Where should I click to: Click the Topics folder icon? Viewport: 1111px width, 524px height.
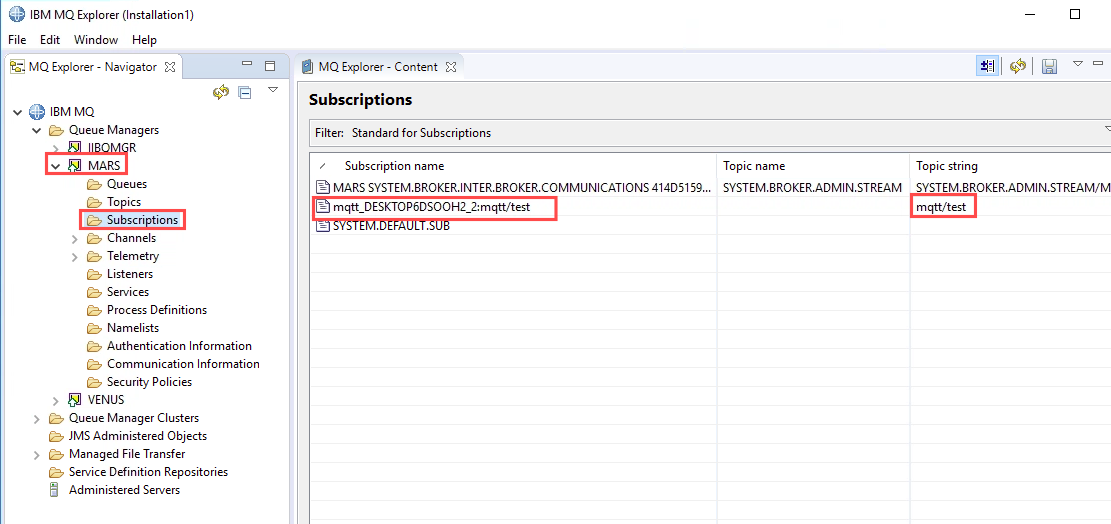click(94, 202)
